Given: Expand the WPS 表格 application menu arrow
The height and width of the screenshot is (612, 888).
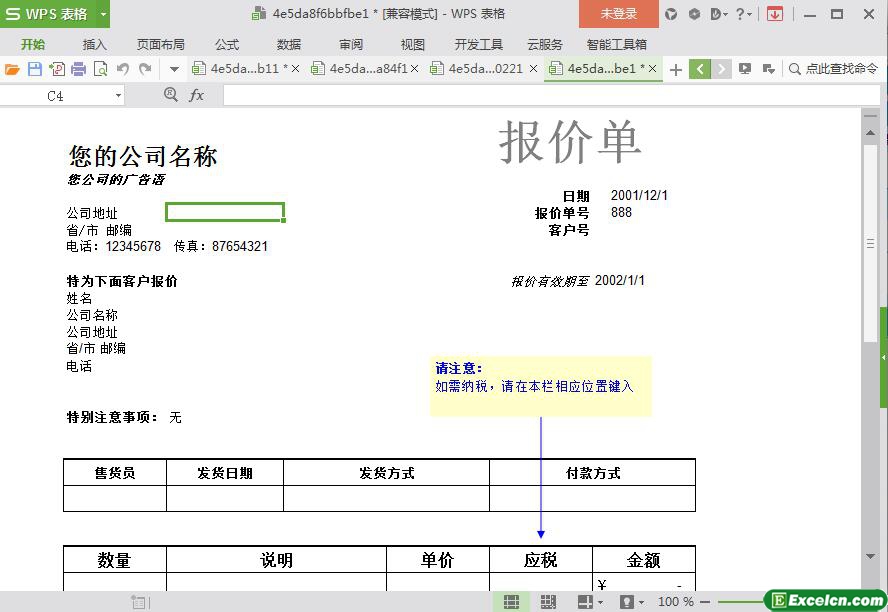Looking at the screenshot, I should click(x=103, y=15).
